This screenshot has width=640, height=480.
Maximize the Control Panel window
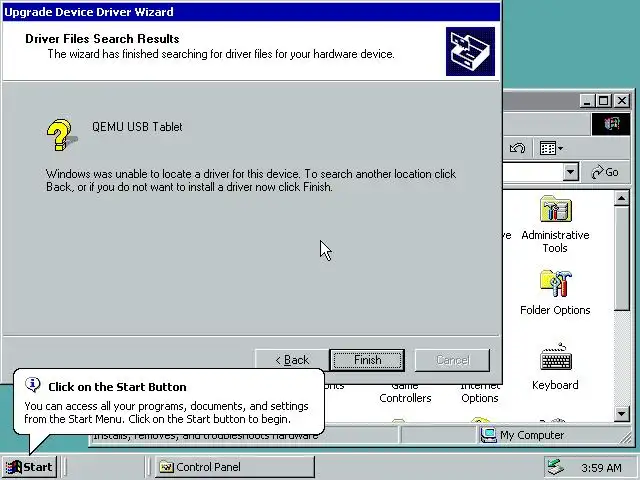[x=603, y=100]
